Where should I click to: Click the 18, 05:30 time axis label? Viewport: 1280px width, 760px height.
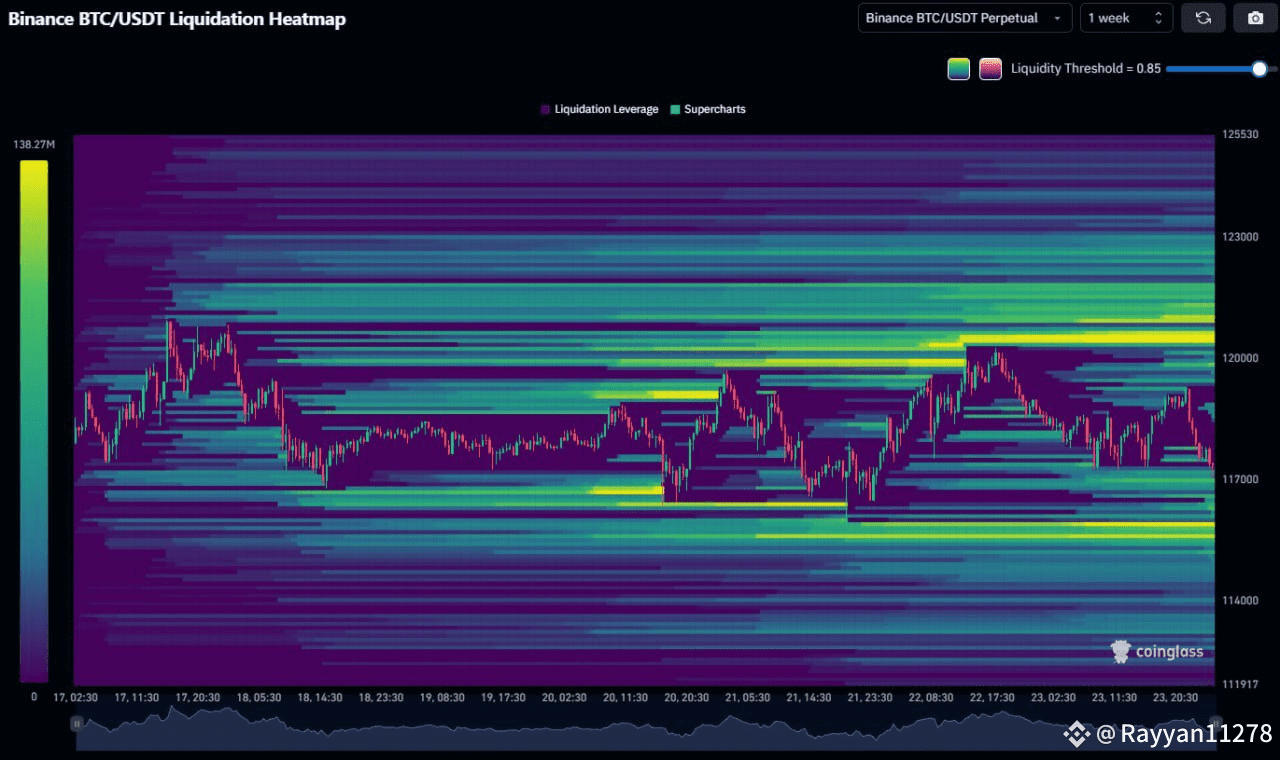(x=258, y=698)
